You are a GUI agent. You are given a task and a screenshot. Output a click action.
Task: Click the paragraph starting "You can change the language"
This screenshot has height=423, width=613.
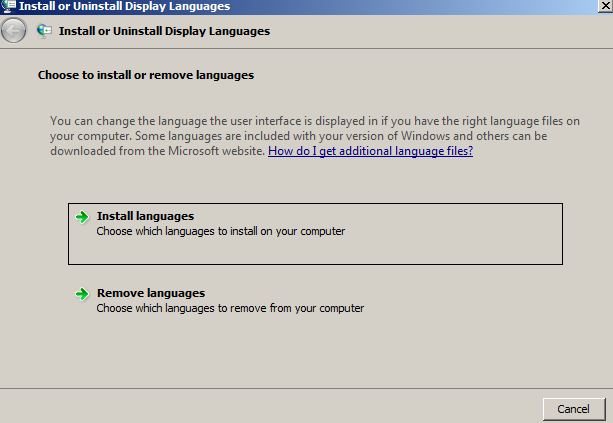click(315, 136)
